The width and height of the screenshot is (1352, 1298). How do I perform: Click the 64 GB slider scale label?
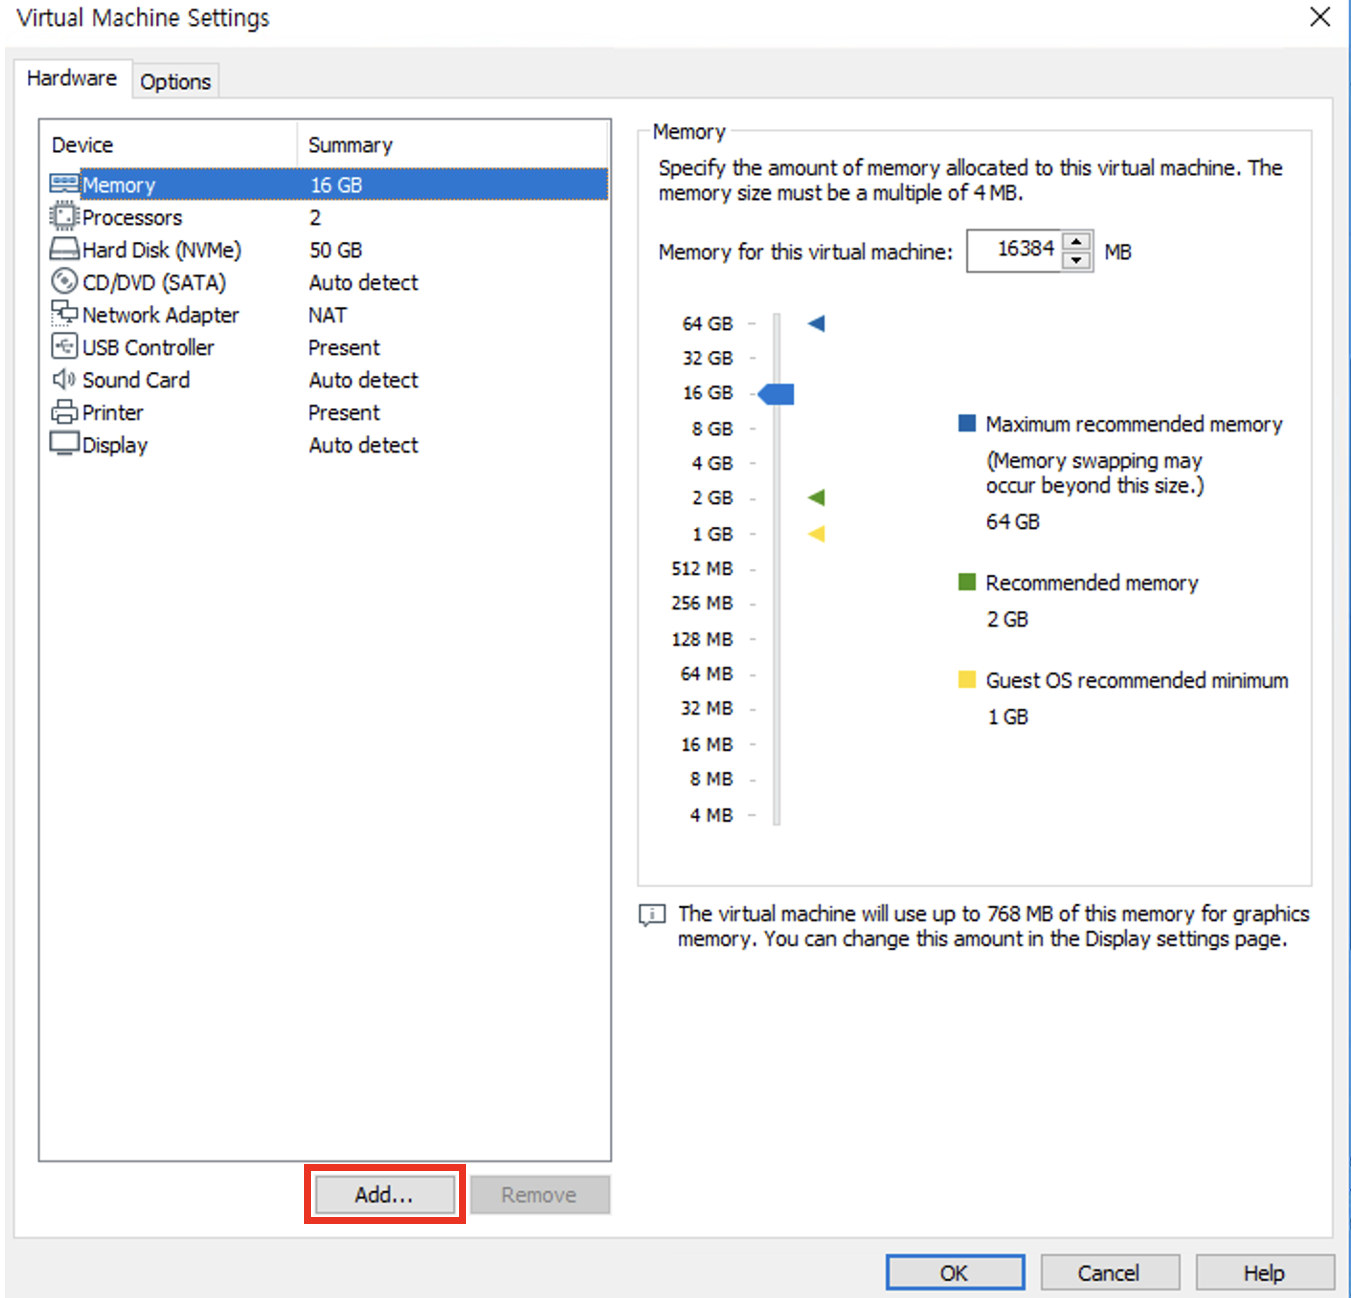[708, 323]
